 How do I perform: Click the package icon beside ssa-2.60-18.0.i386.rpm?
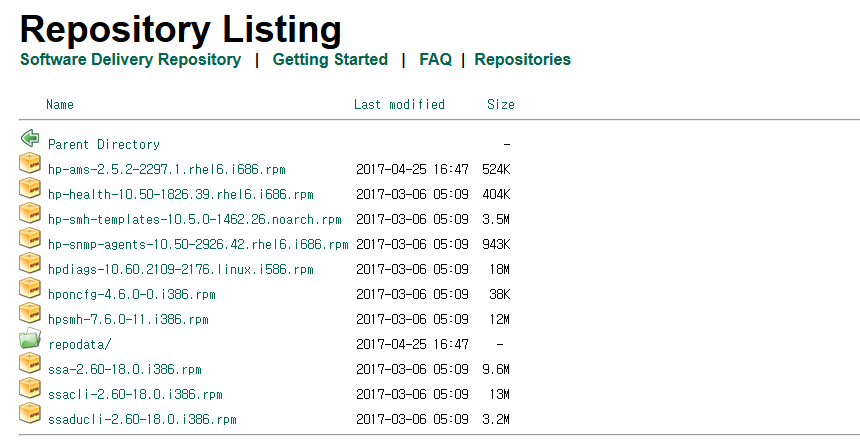tap(30, 363)
